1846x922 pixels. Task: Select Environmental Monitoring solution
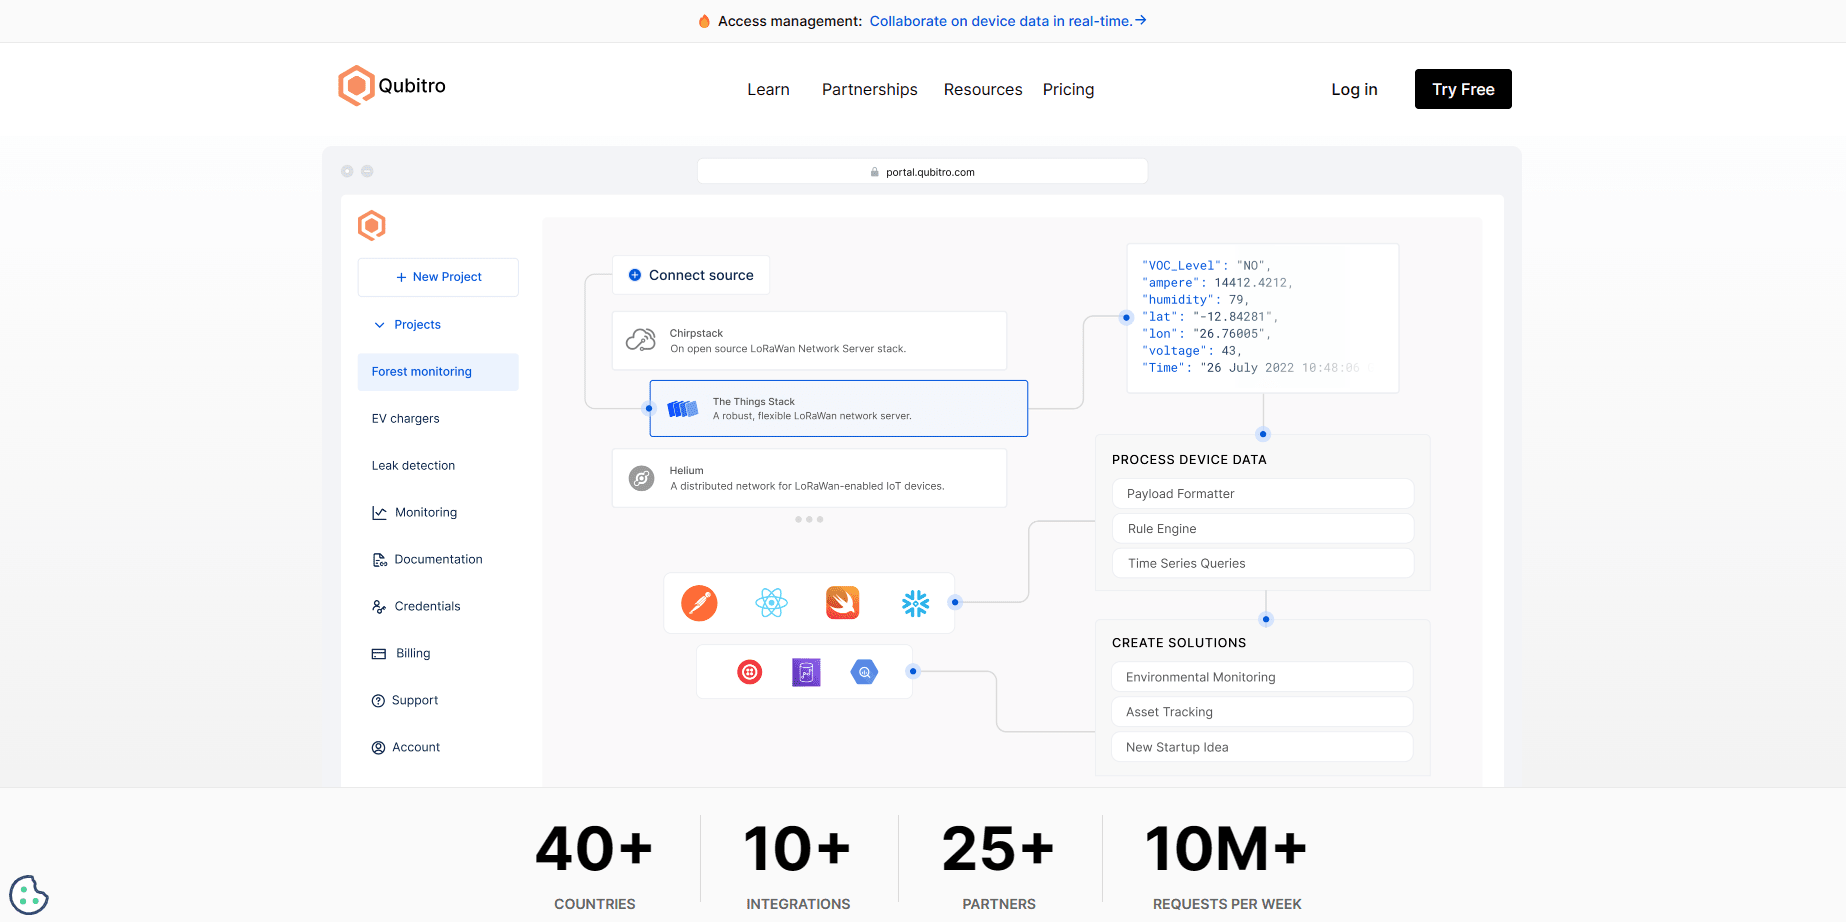tap(1262, 678)
